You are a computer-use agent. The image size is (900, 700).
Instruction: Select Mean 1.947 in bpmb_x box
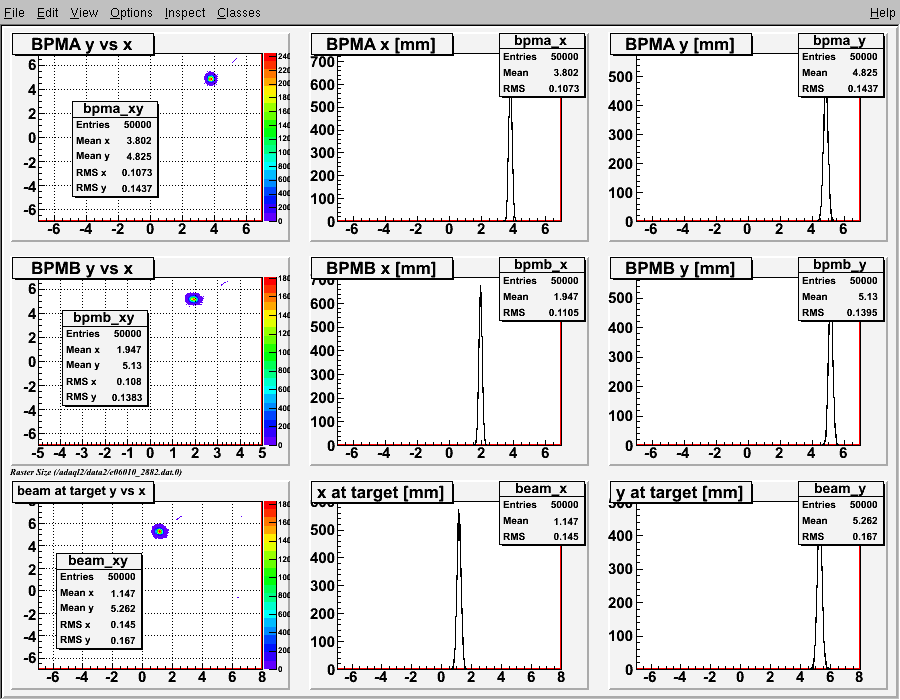click(541, 297)
